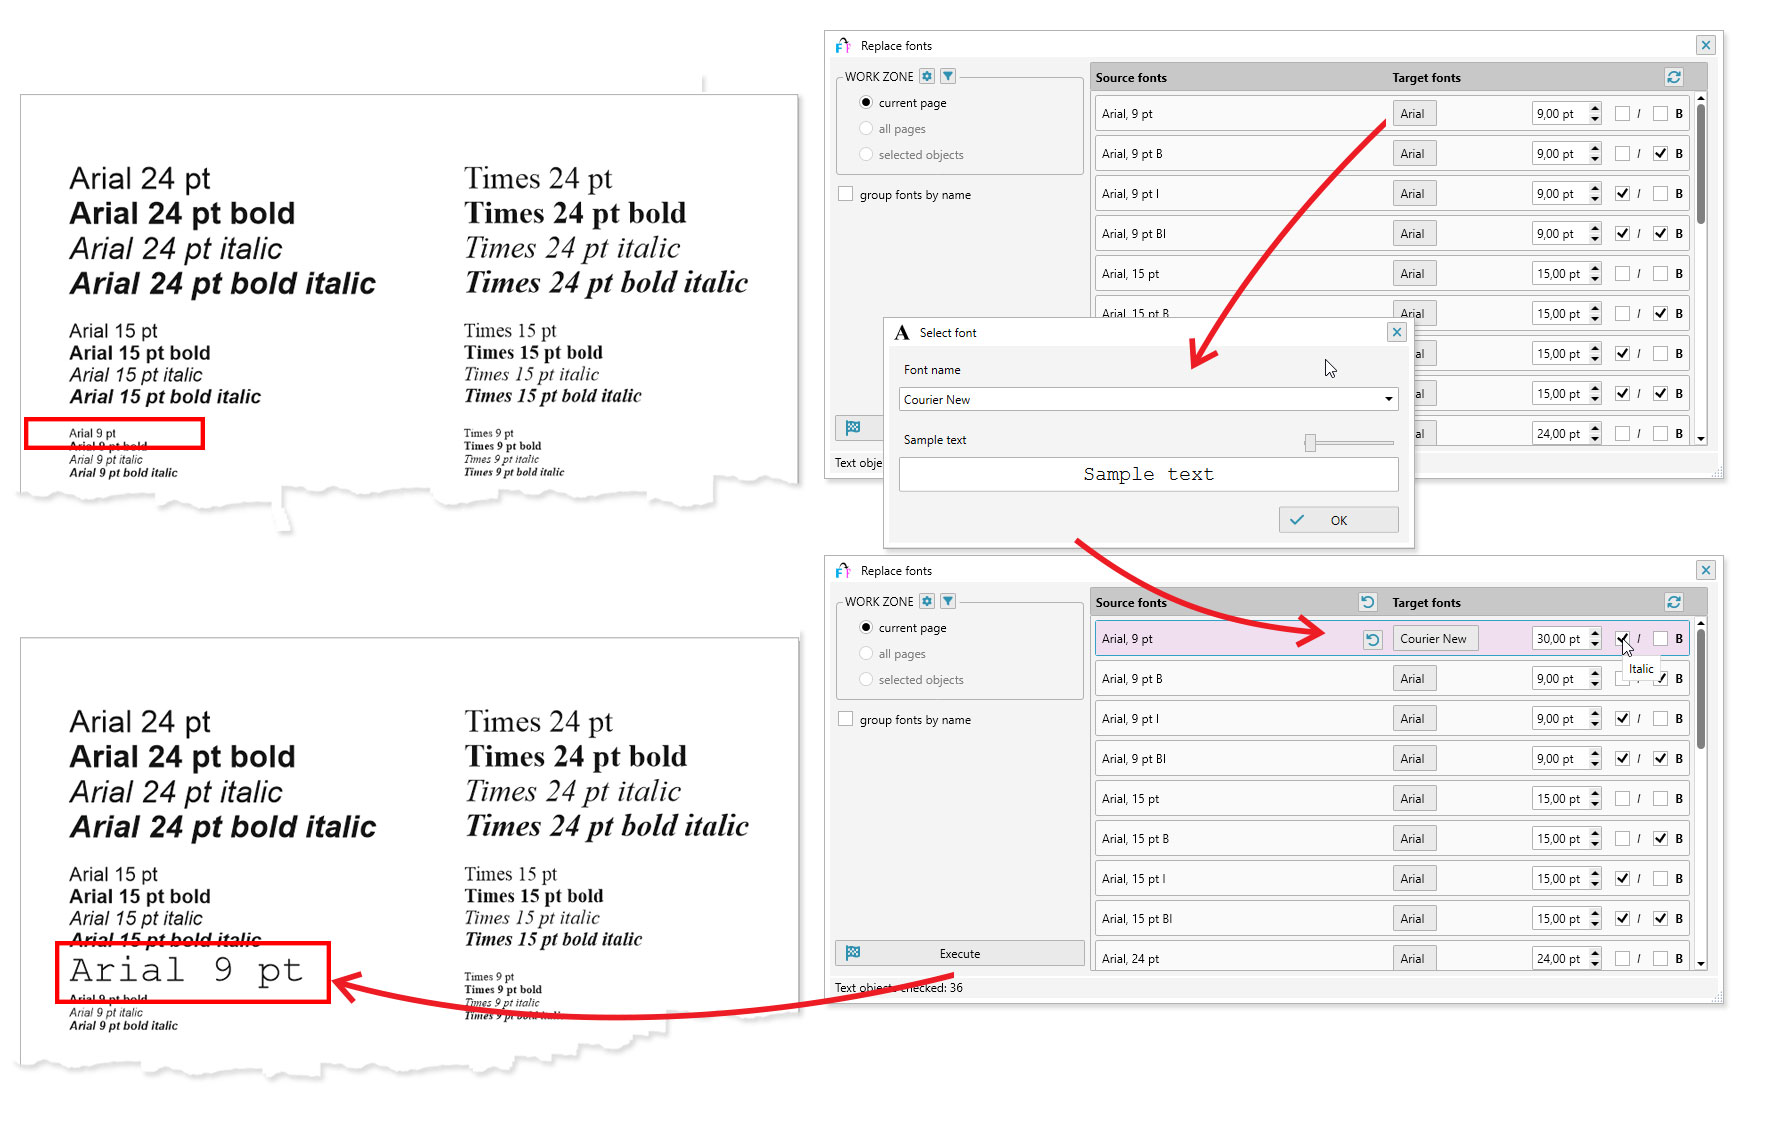Enable bold on the Courier New row
This screenshot has width=1766, height=1123.
pos(1660,638)
